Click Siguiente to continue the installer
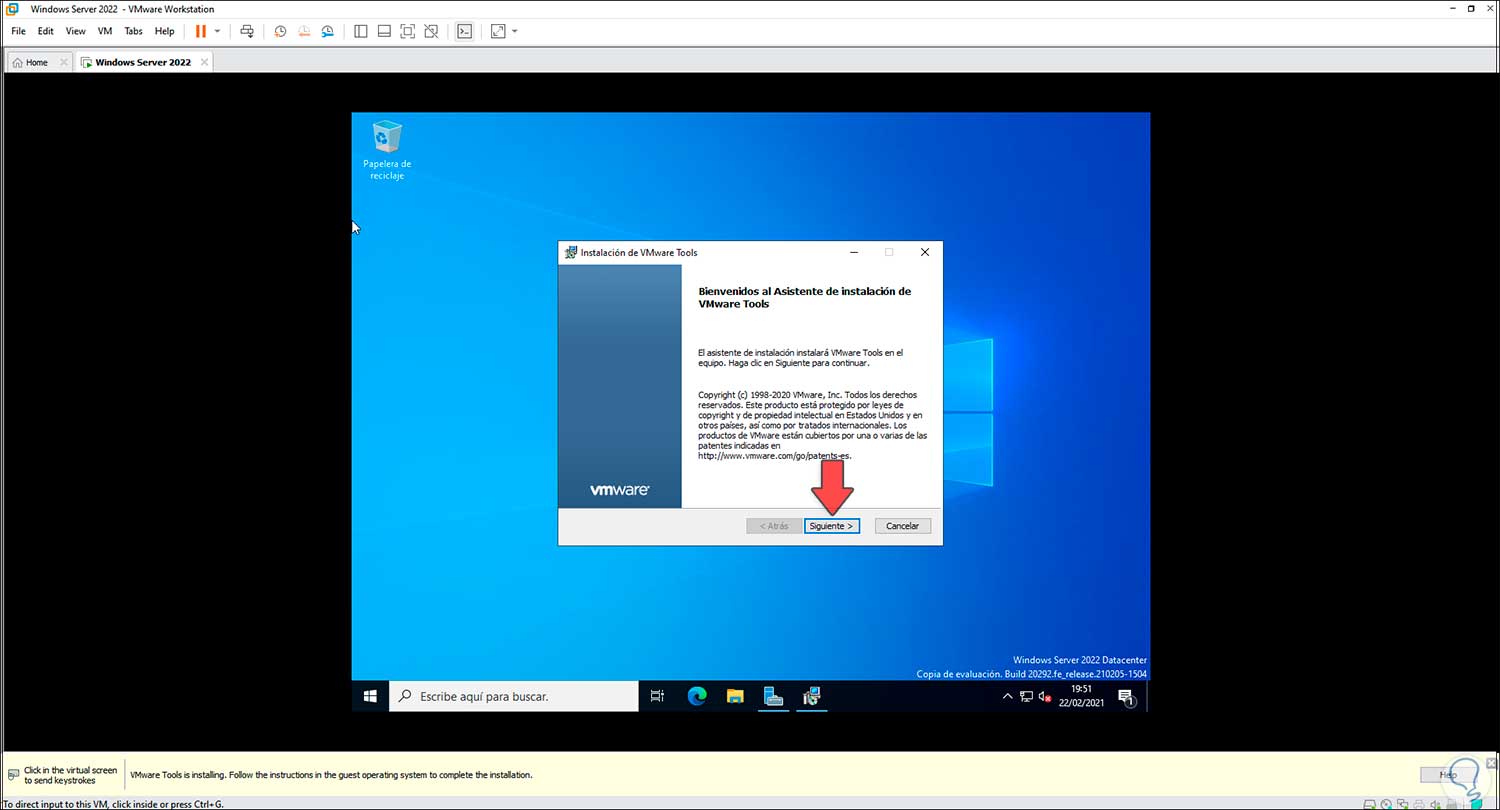This screenshot has width=1500, height=810. tap(832, 526)
